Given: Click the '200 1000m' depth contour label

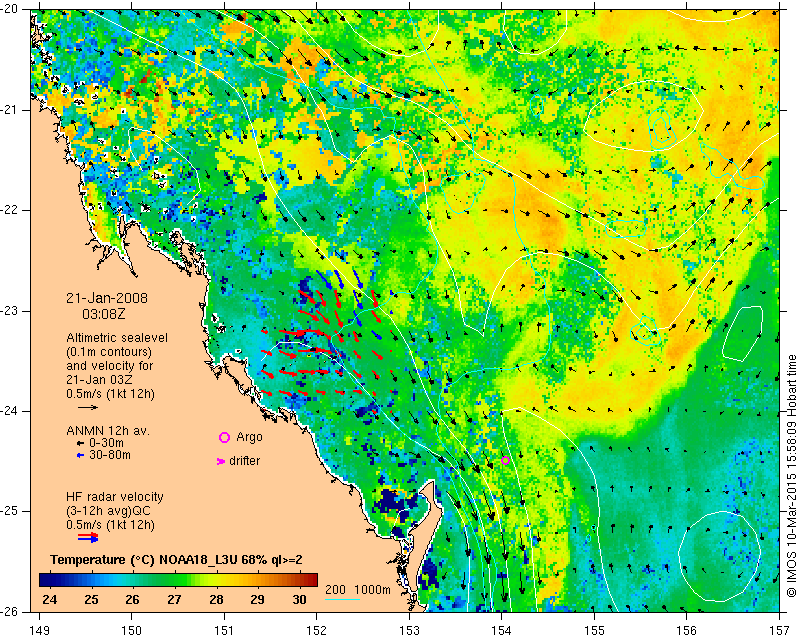Looking at the screenshot, I should 358,589.
